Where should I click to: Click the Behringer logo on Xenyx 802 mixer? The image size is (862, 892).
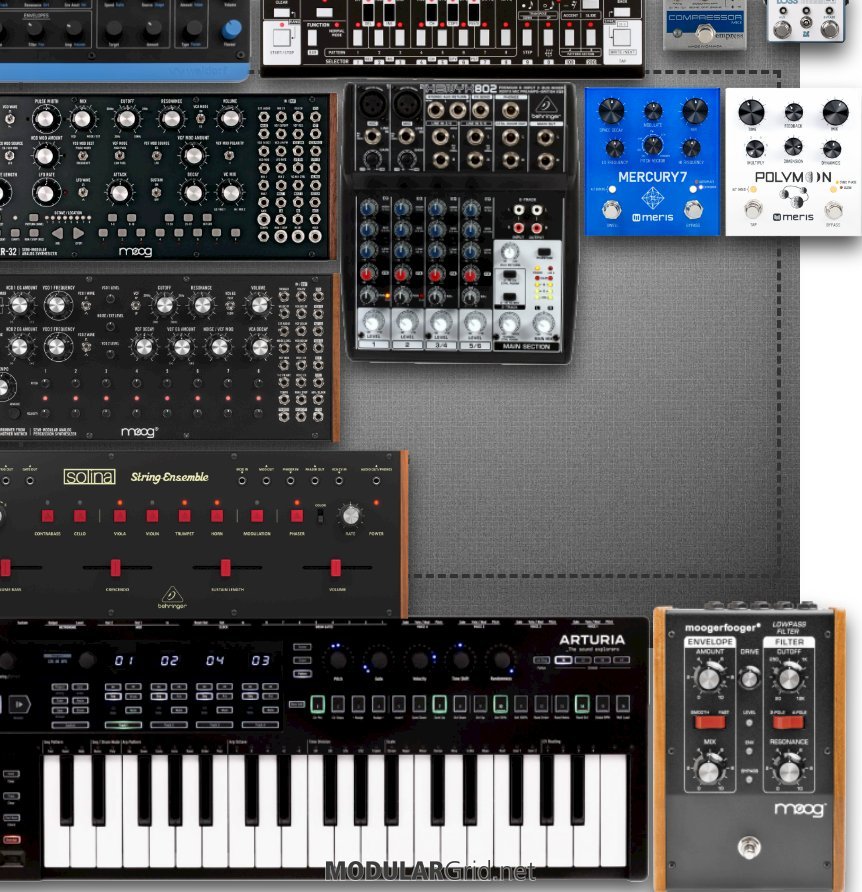point(546,107)
